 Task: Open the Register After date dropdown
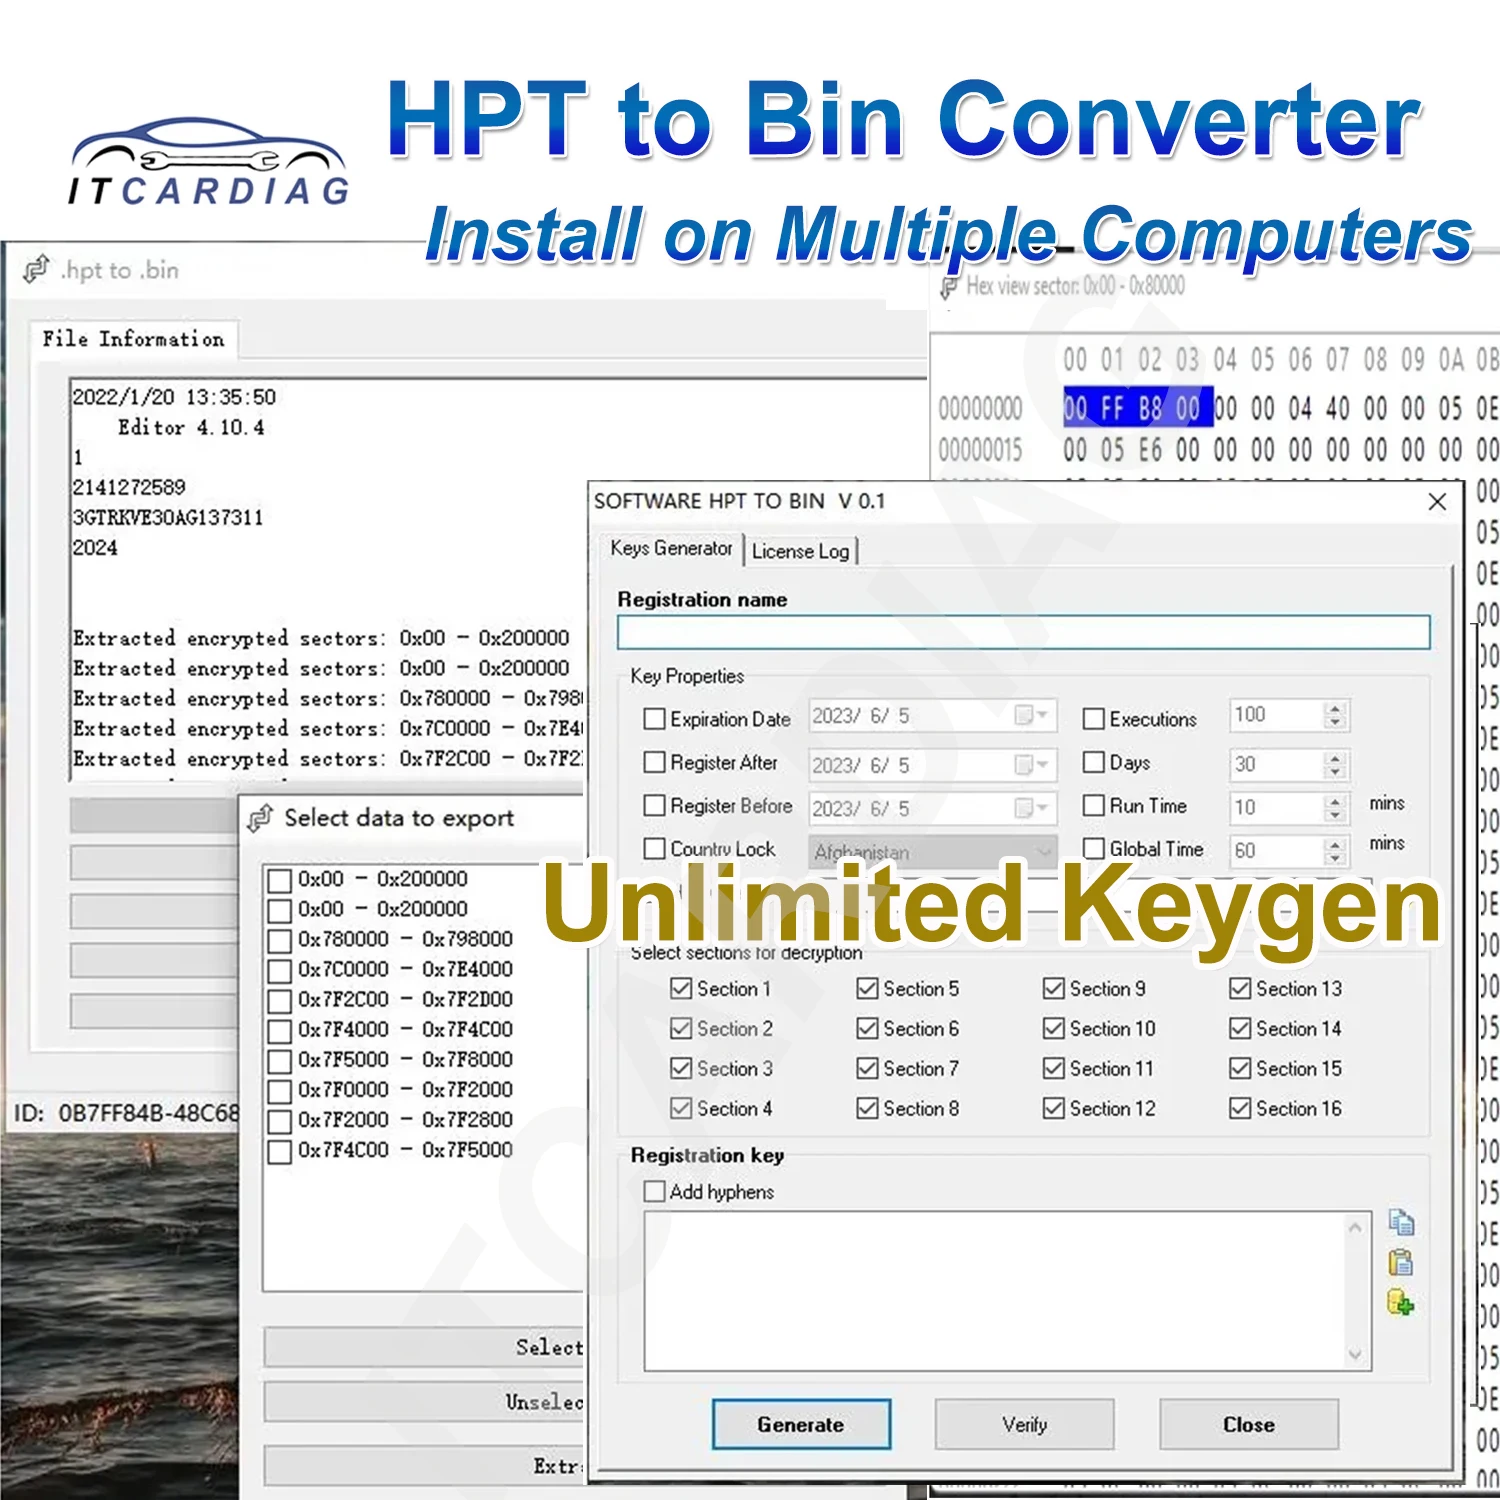click(1030, 764)
